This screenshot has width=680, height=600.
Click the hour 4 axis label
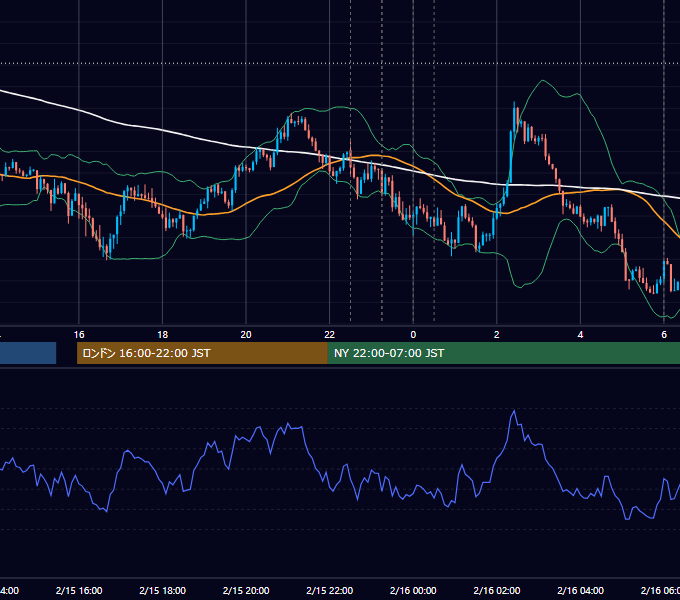580,335
